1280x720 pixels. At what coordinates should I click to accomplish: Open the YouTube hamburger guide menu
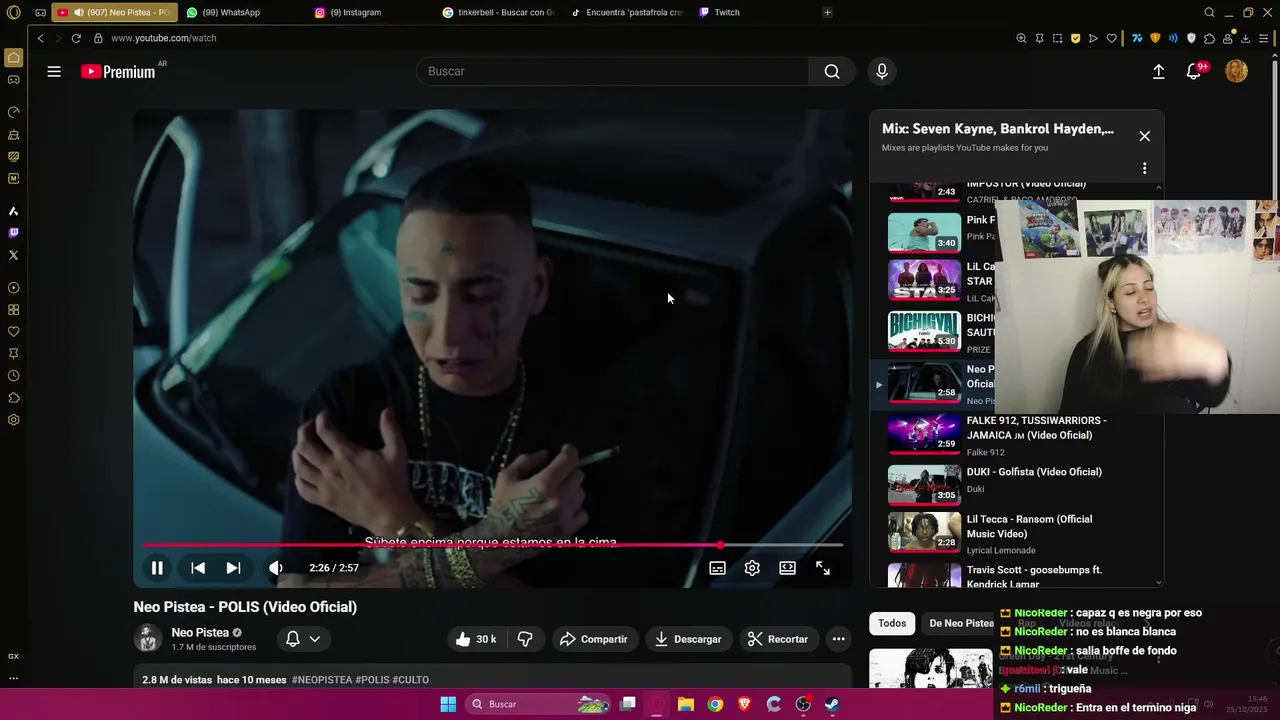54,71
